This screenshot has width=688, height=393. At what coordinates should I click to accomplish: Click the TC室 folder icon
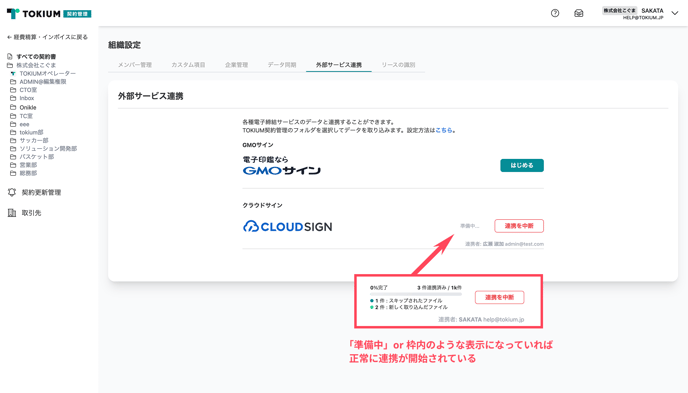coord(13,116)
